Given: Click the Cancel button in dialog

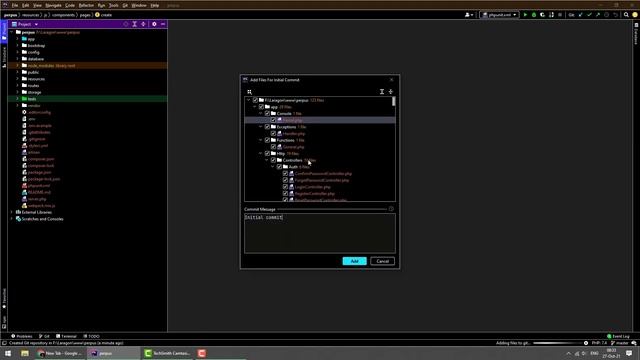Looking at the screenshot, I should [382, 261].
